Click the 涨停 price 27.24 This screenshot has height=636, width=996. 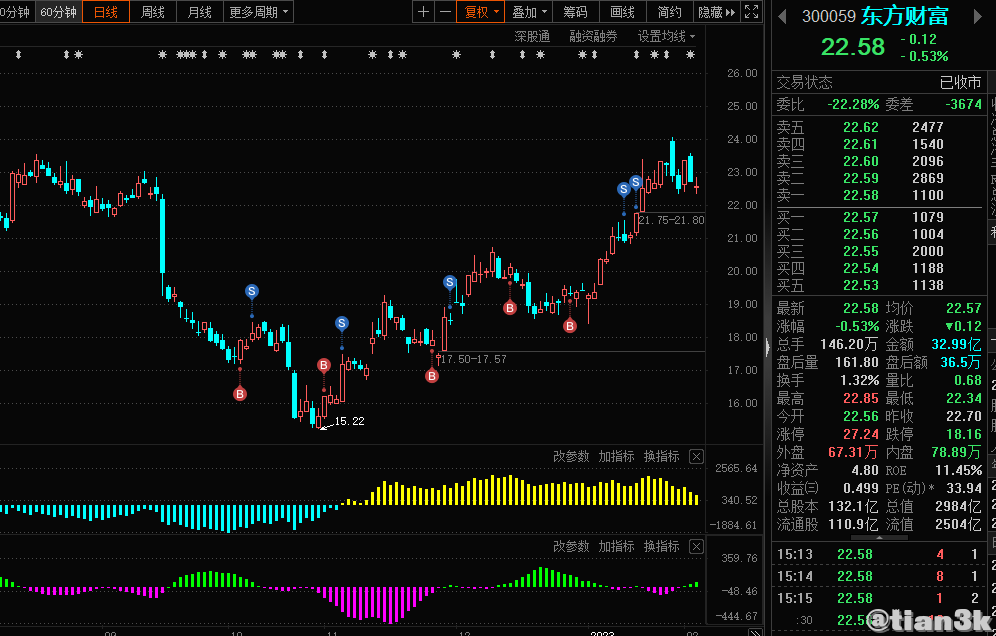click(x=861, y=435)
